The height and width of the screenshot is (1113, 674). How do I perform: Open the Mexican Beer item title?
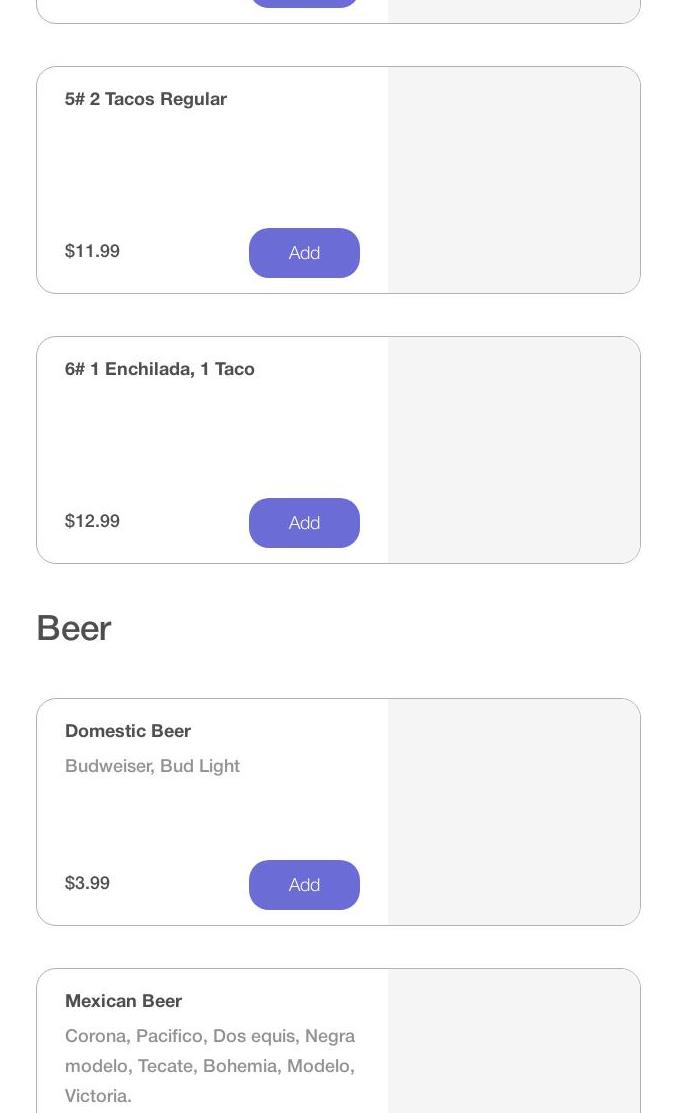coord(124,1001)
